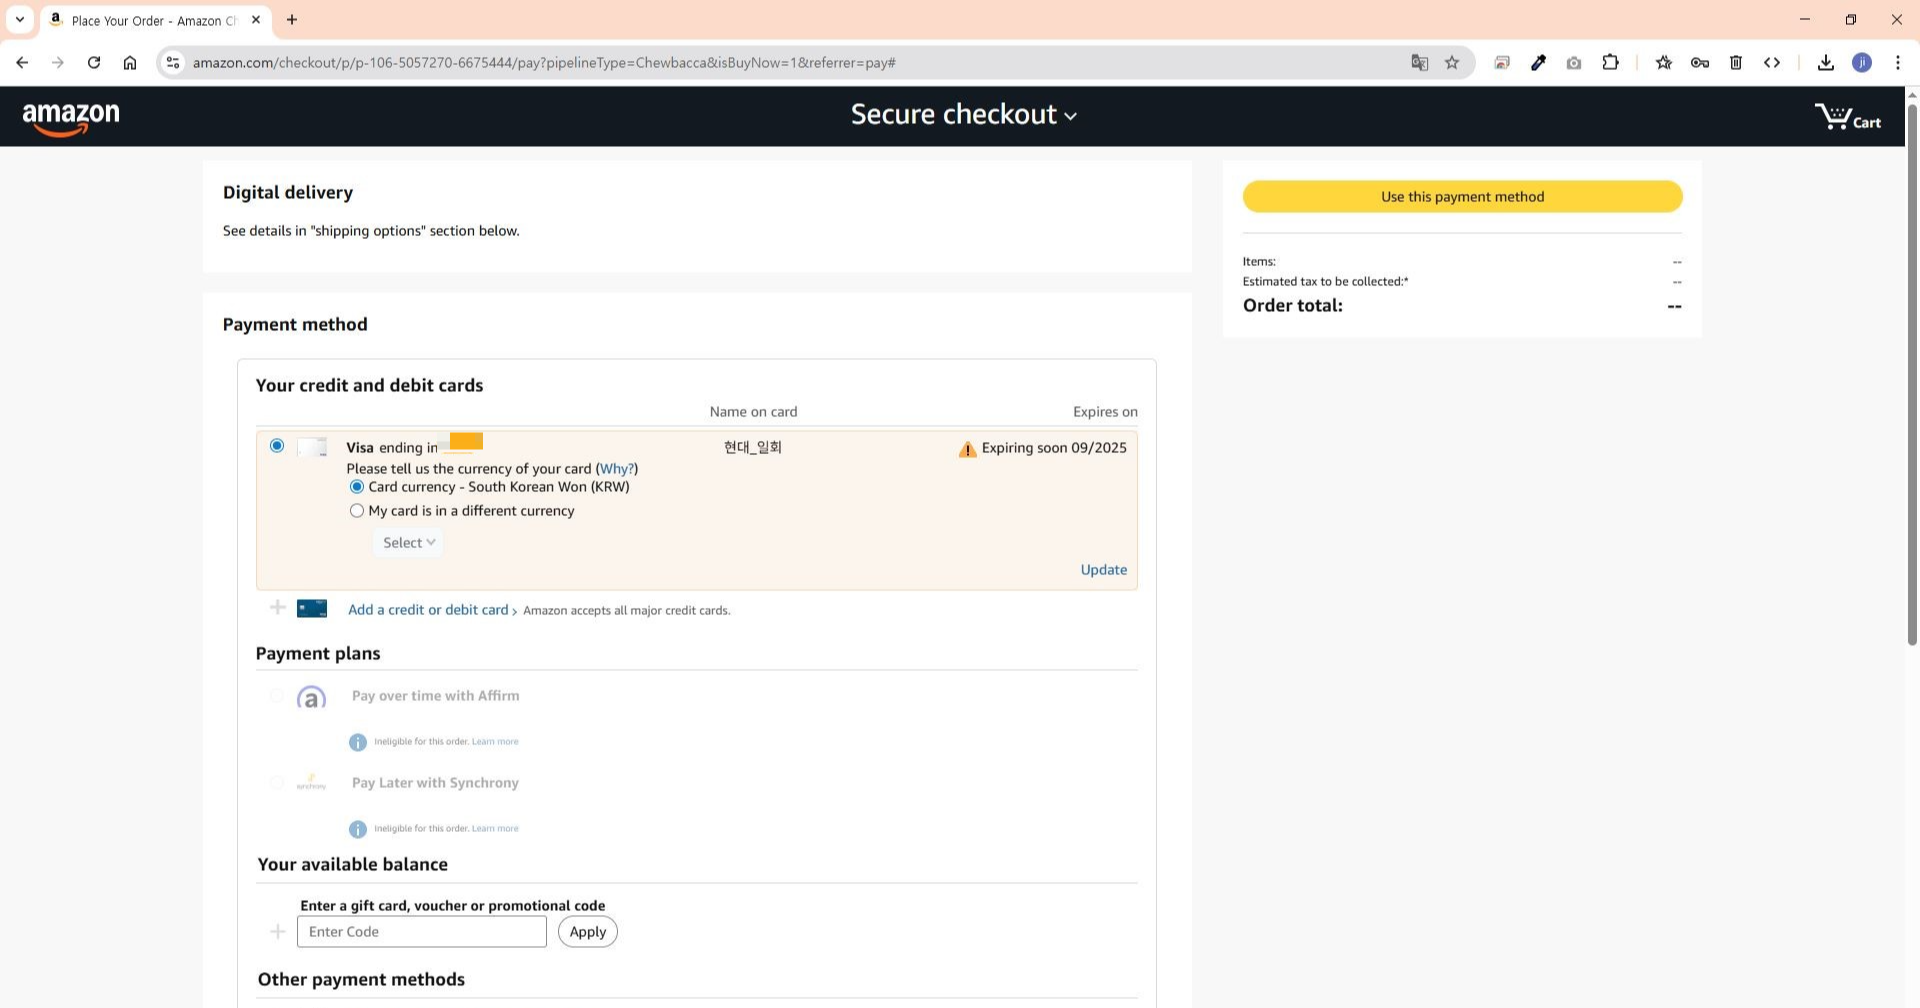The height and width of the screenshot is (1008, 1920).
Task: Click the trash can extension icon
Action: point(1736,62)
